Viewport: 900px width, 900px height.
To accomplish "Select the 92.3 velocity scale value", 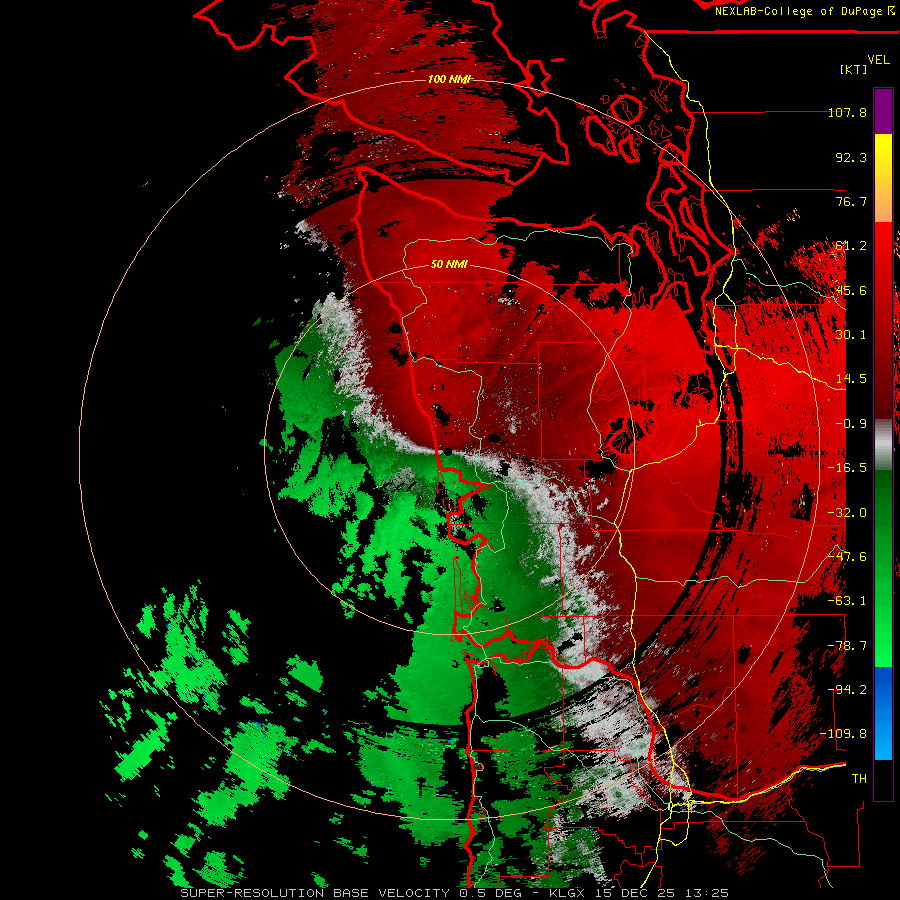I will 851,157.
